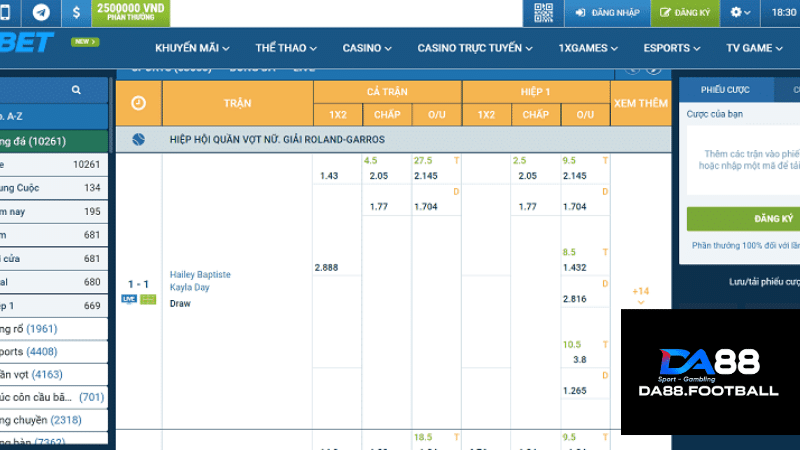The image size is (800, 450).
Task: Click the green NEW badge by logo
Action: [85, 42]
